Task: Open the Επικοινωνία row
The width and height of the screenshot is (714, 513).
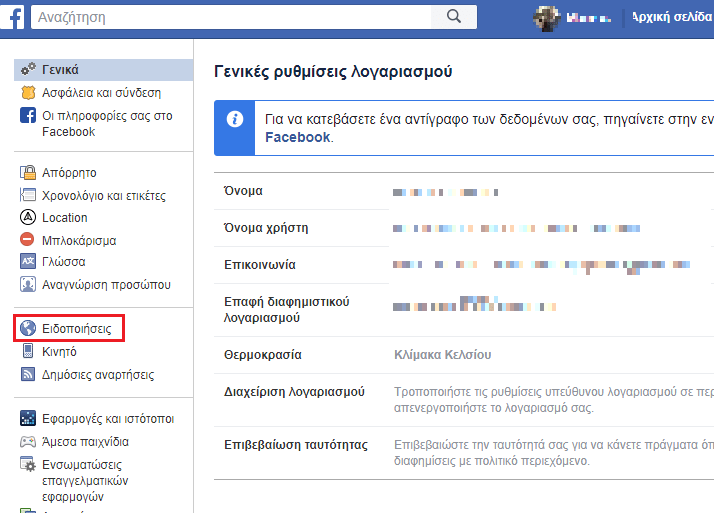Action: [x=464, y=265]
